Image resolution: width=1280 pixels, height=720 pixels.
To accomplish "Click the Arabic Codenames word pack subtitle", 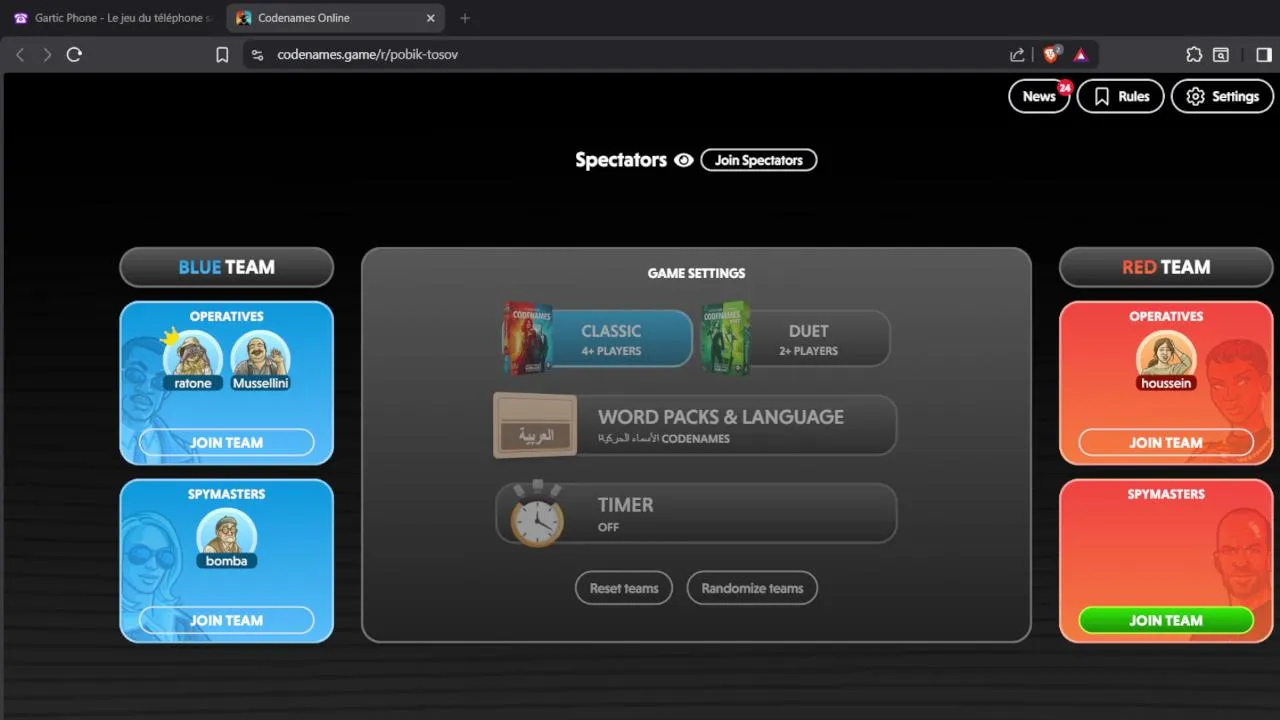I will click(x=664, y=439).
